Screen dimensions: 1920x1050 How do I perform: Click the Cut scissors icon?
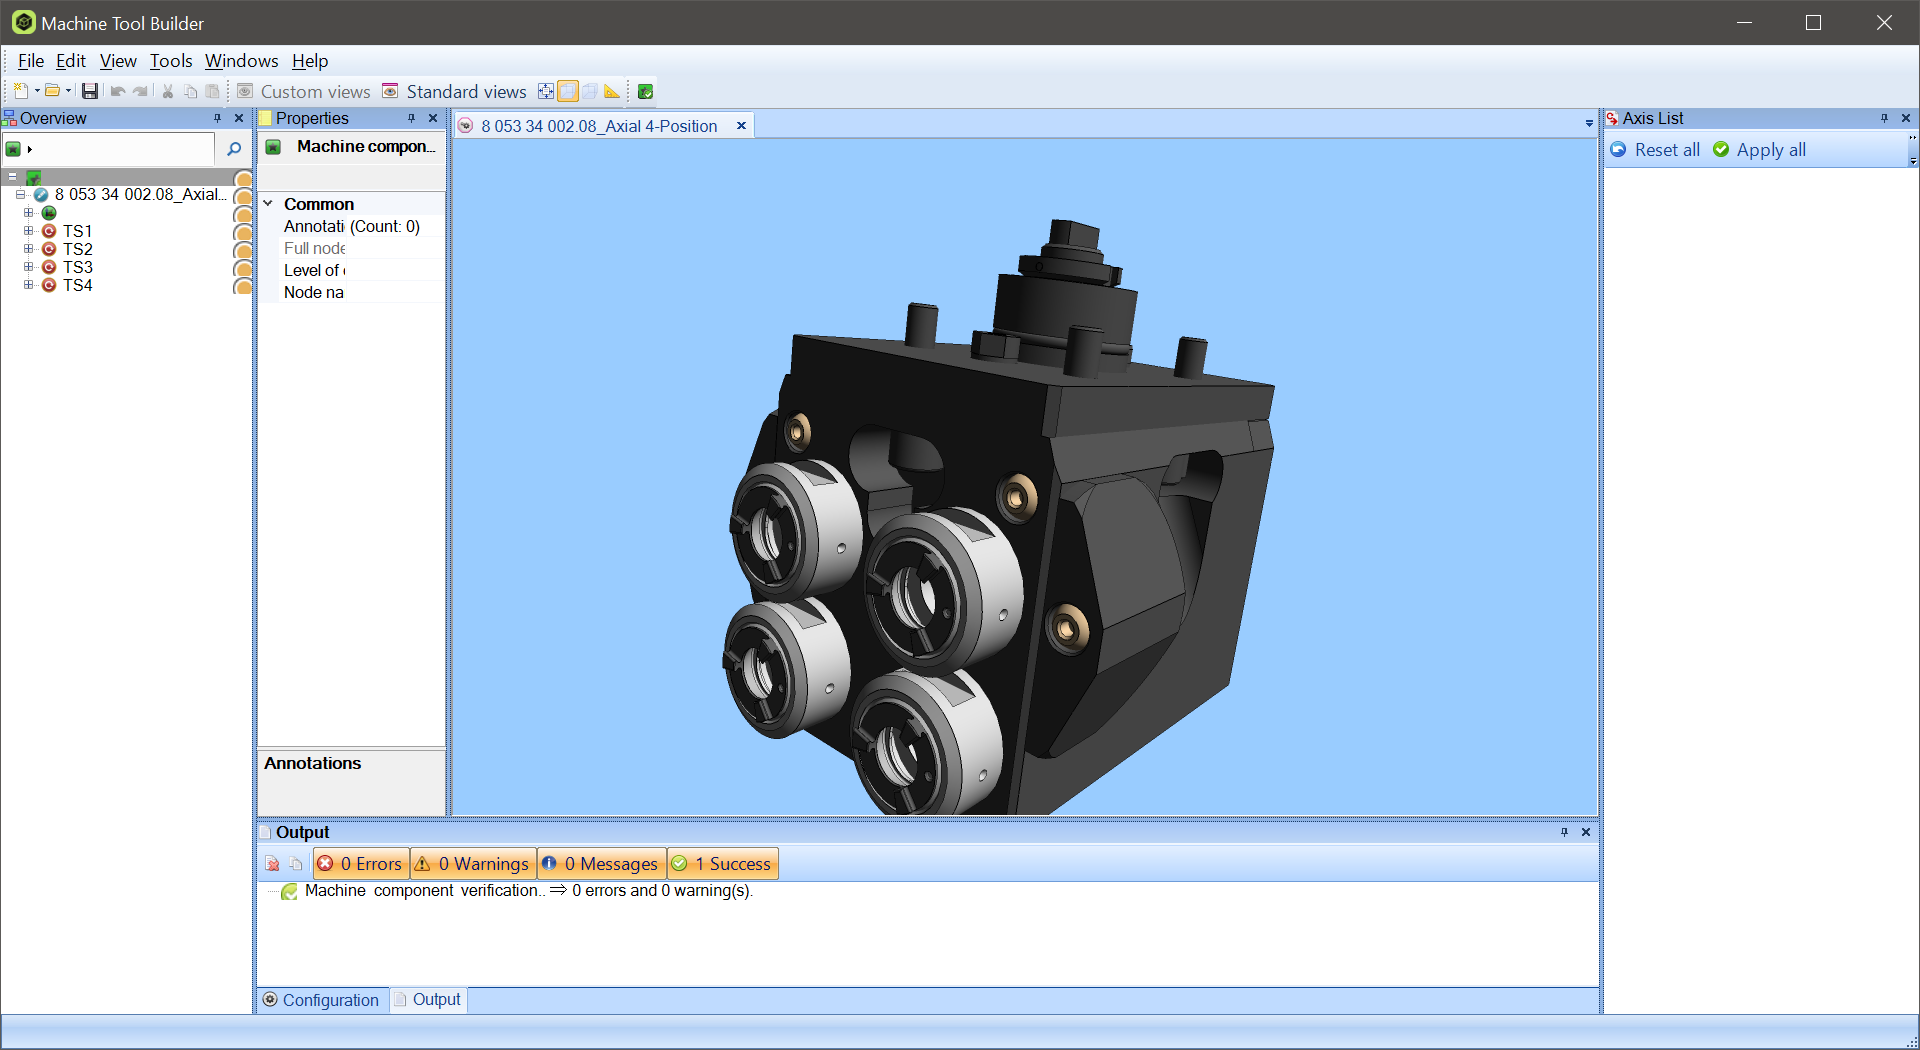click(x=168, y=91)
